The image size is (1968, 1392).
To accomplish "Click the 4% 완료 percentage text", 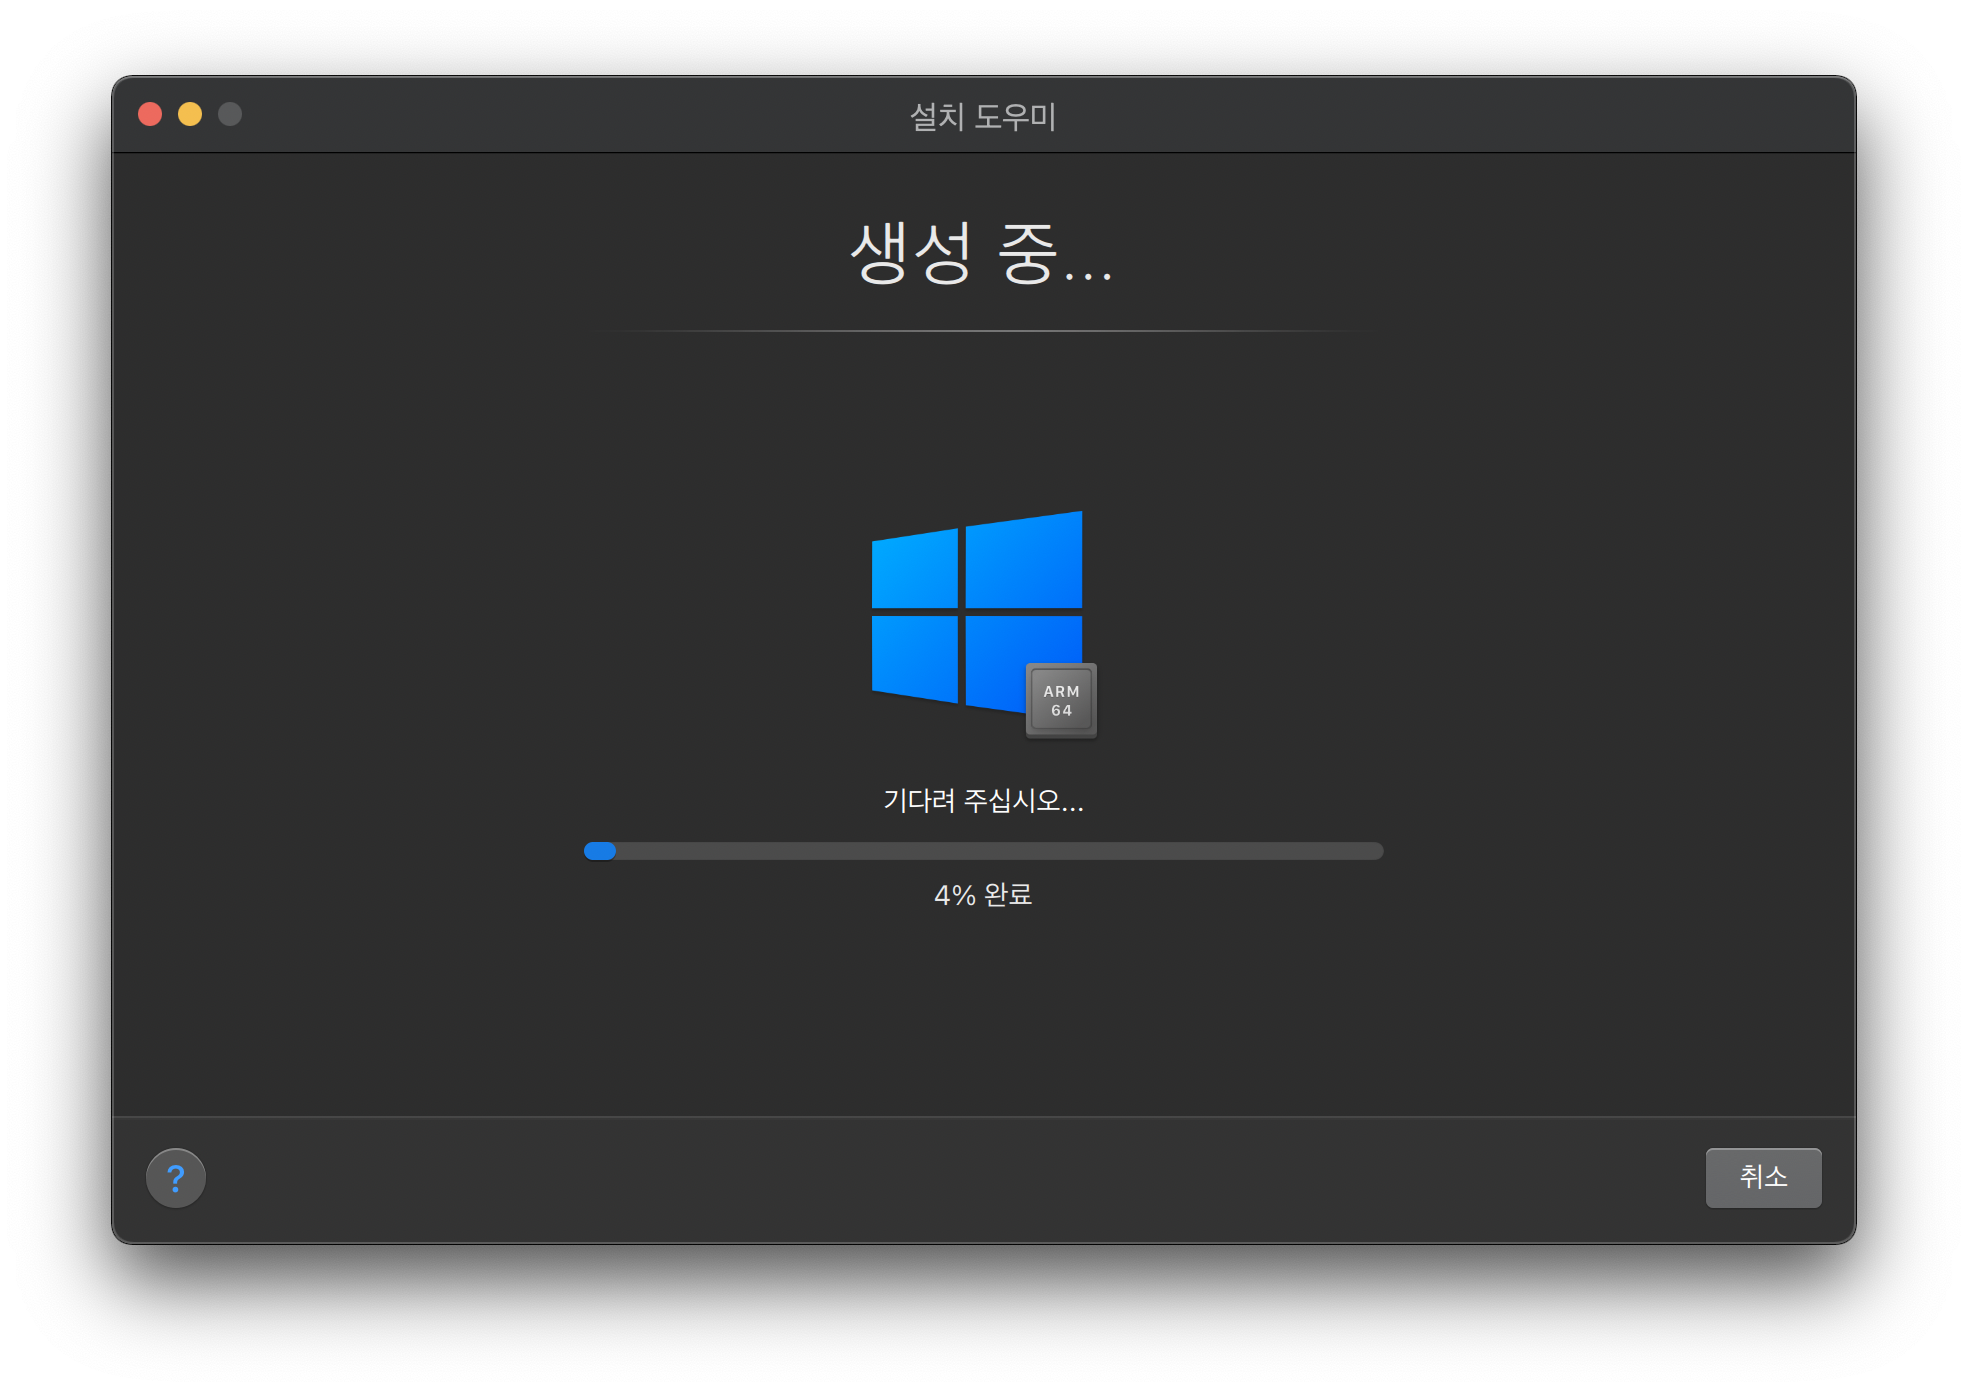I will click(983, 895).
